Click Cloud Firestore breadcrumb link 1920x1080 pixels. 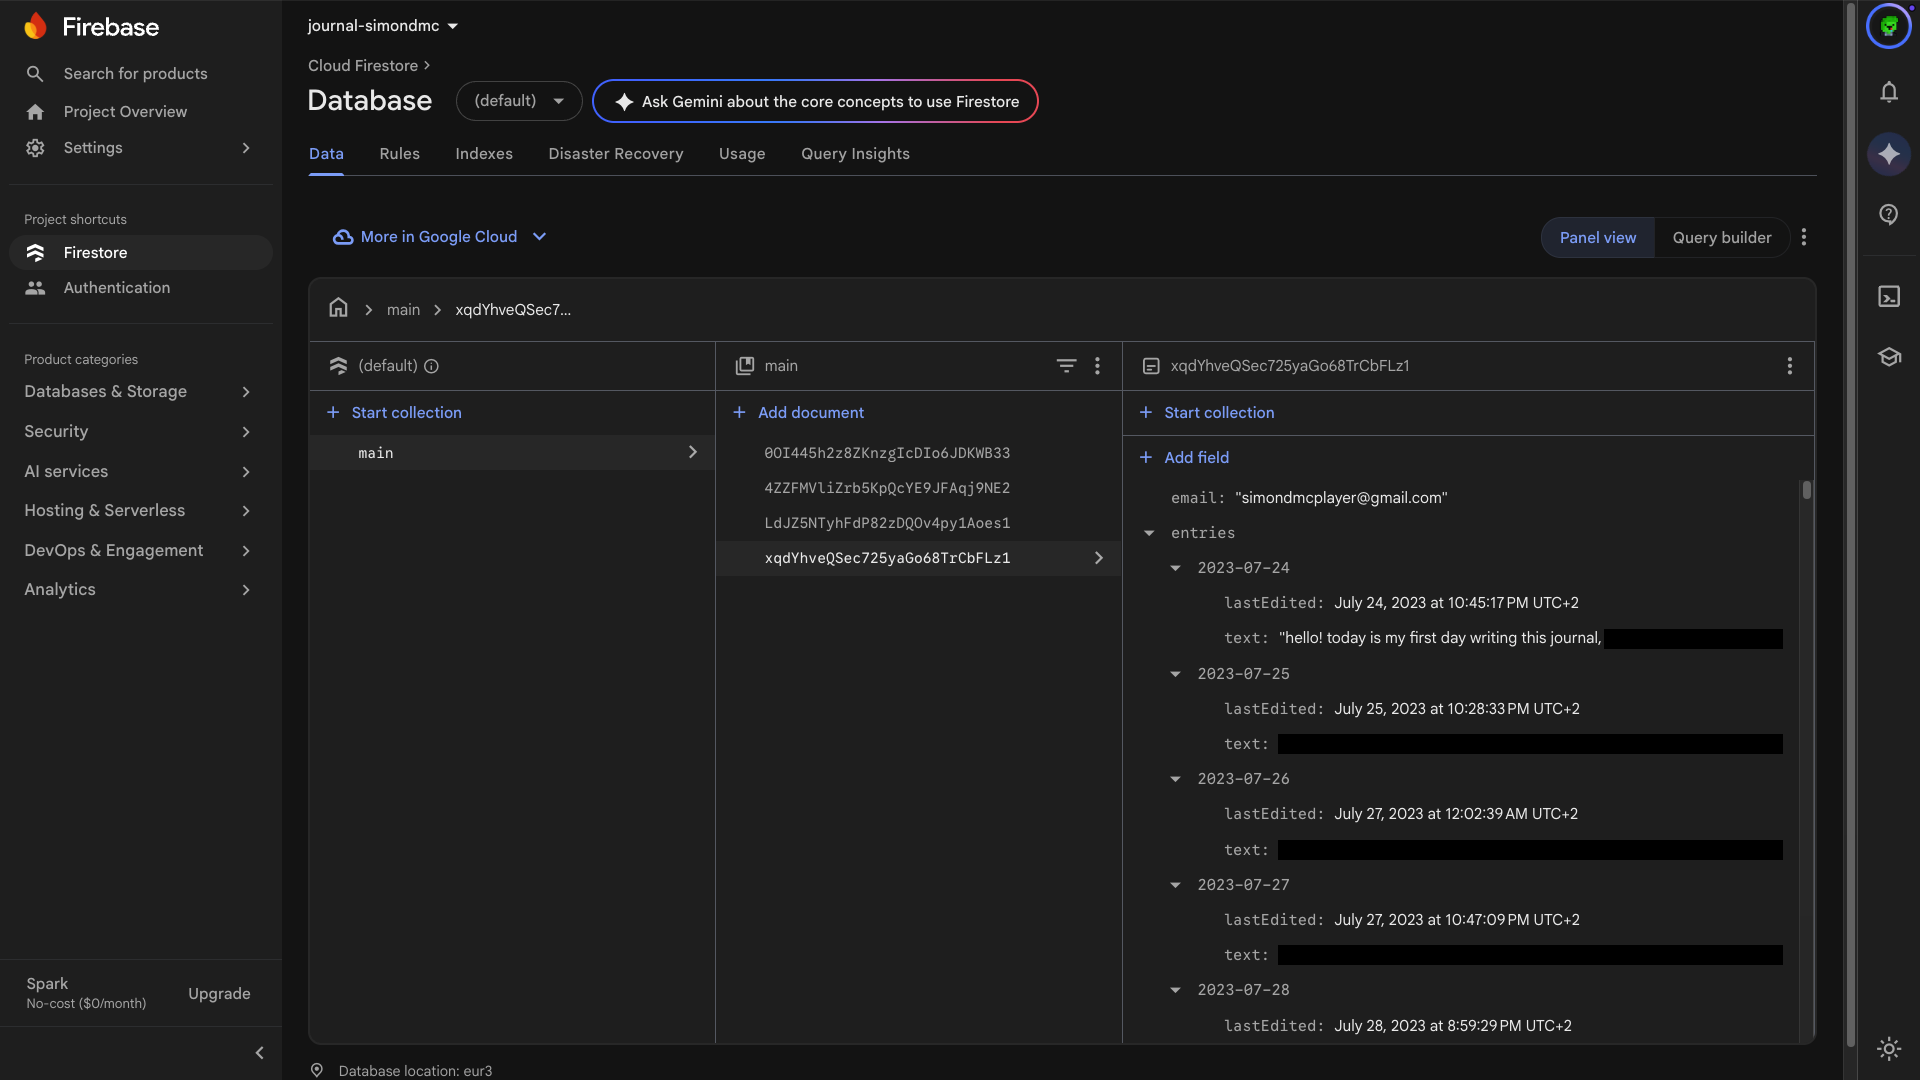tap(362, 65)
